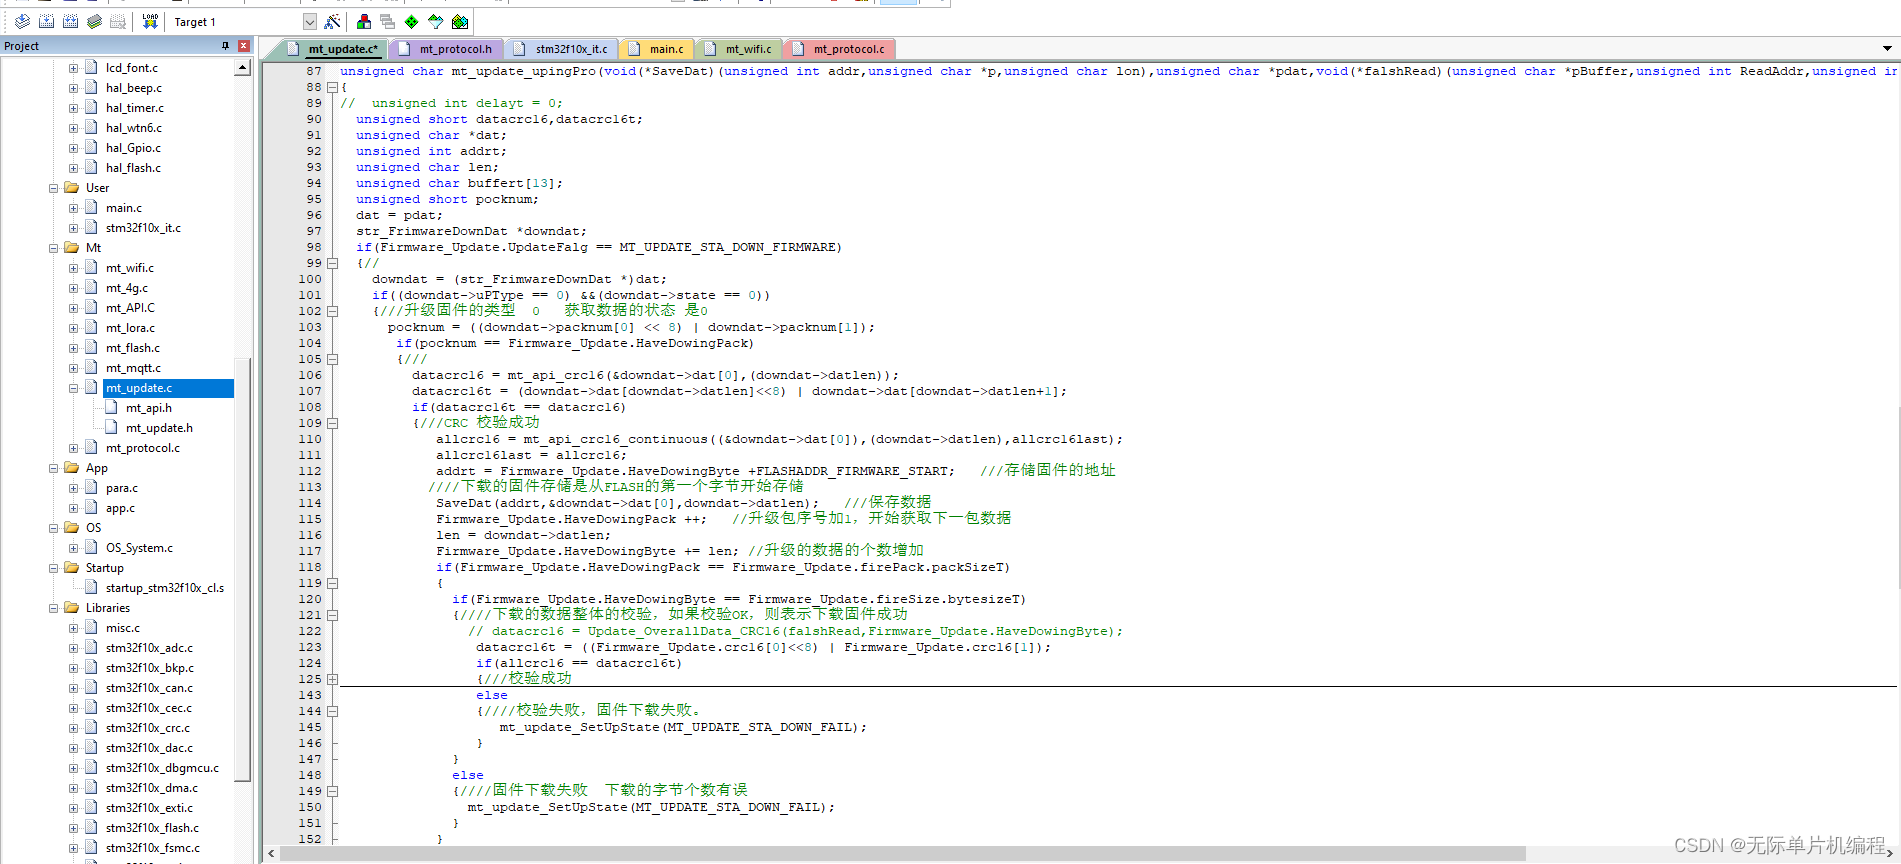Collapse the User group in project tree

(54, 188)
